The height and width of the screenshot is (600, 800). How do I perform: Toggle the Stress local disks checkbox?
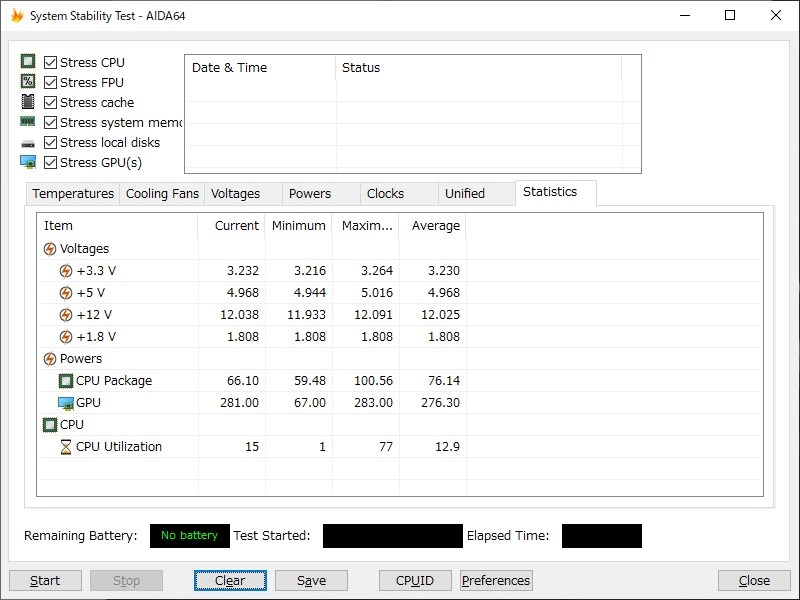pos(51,142)
